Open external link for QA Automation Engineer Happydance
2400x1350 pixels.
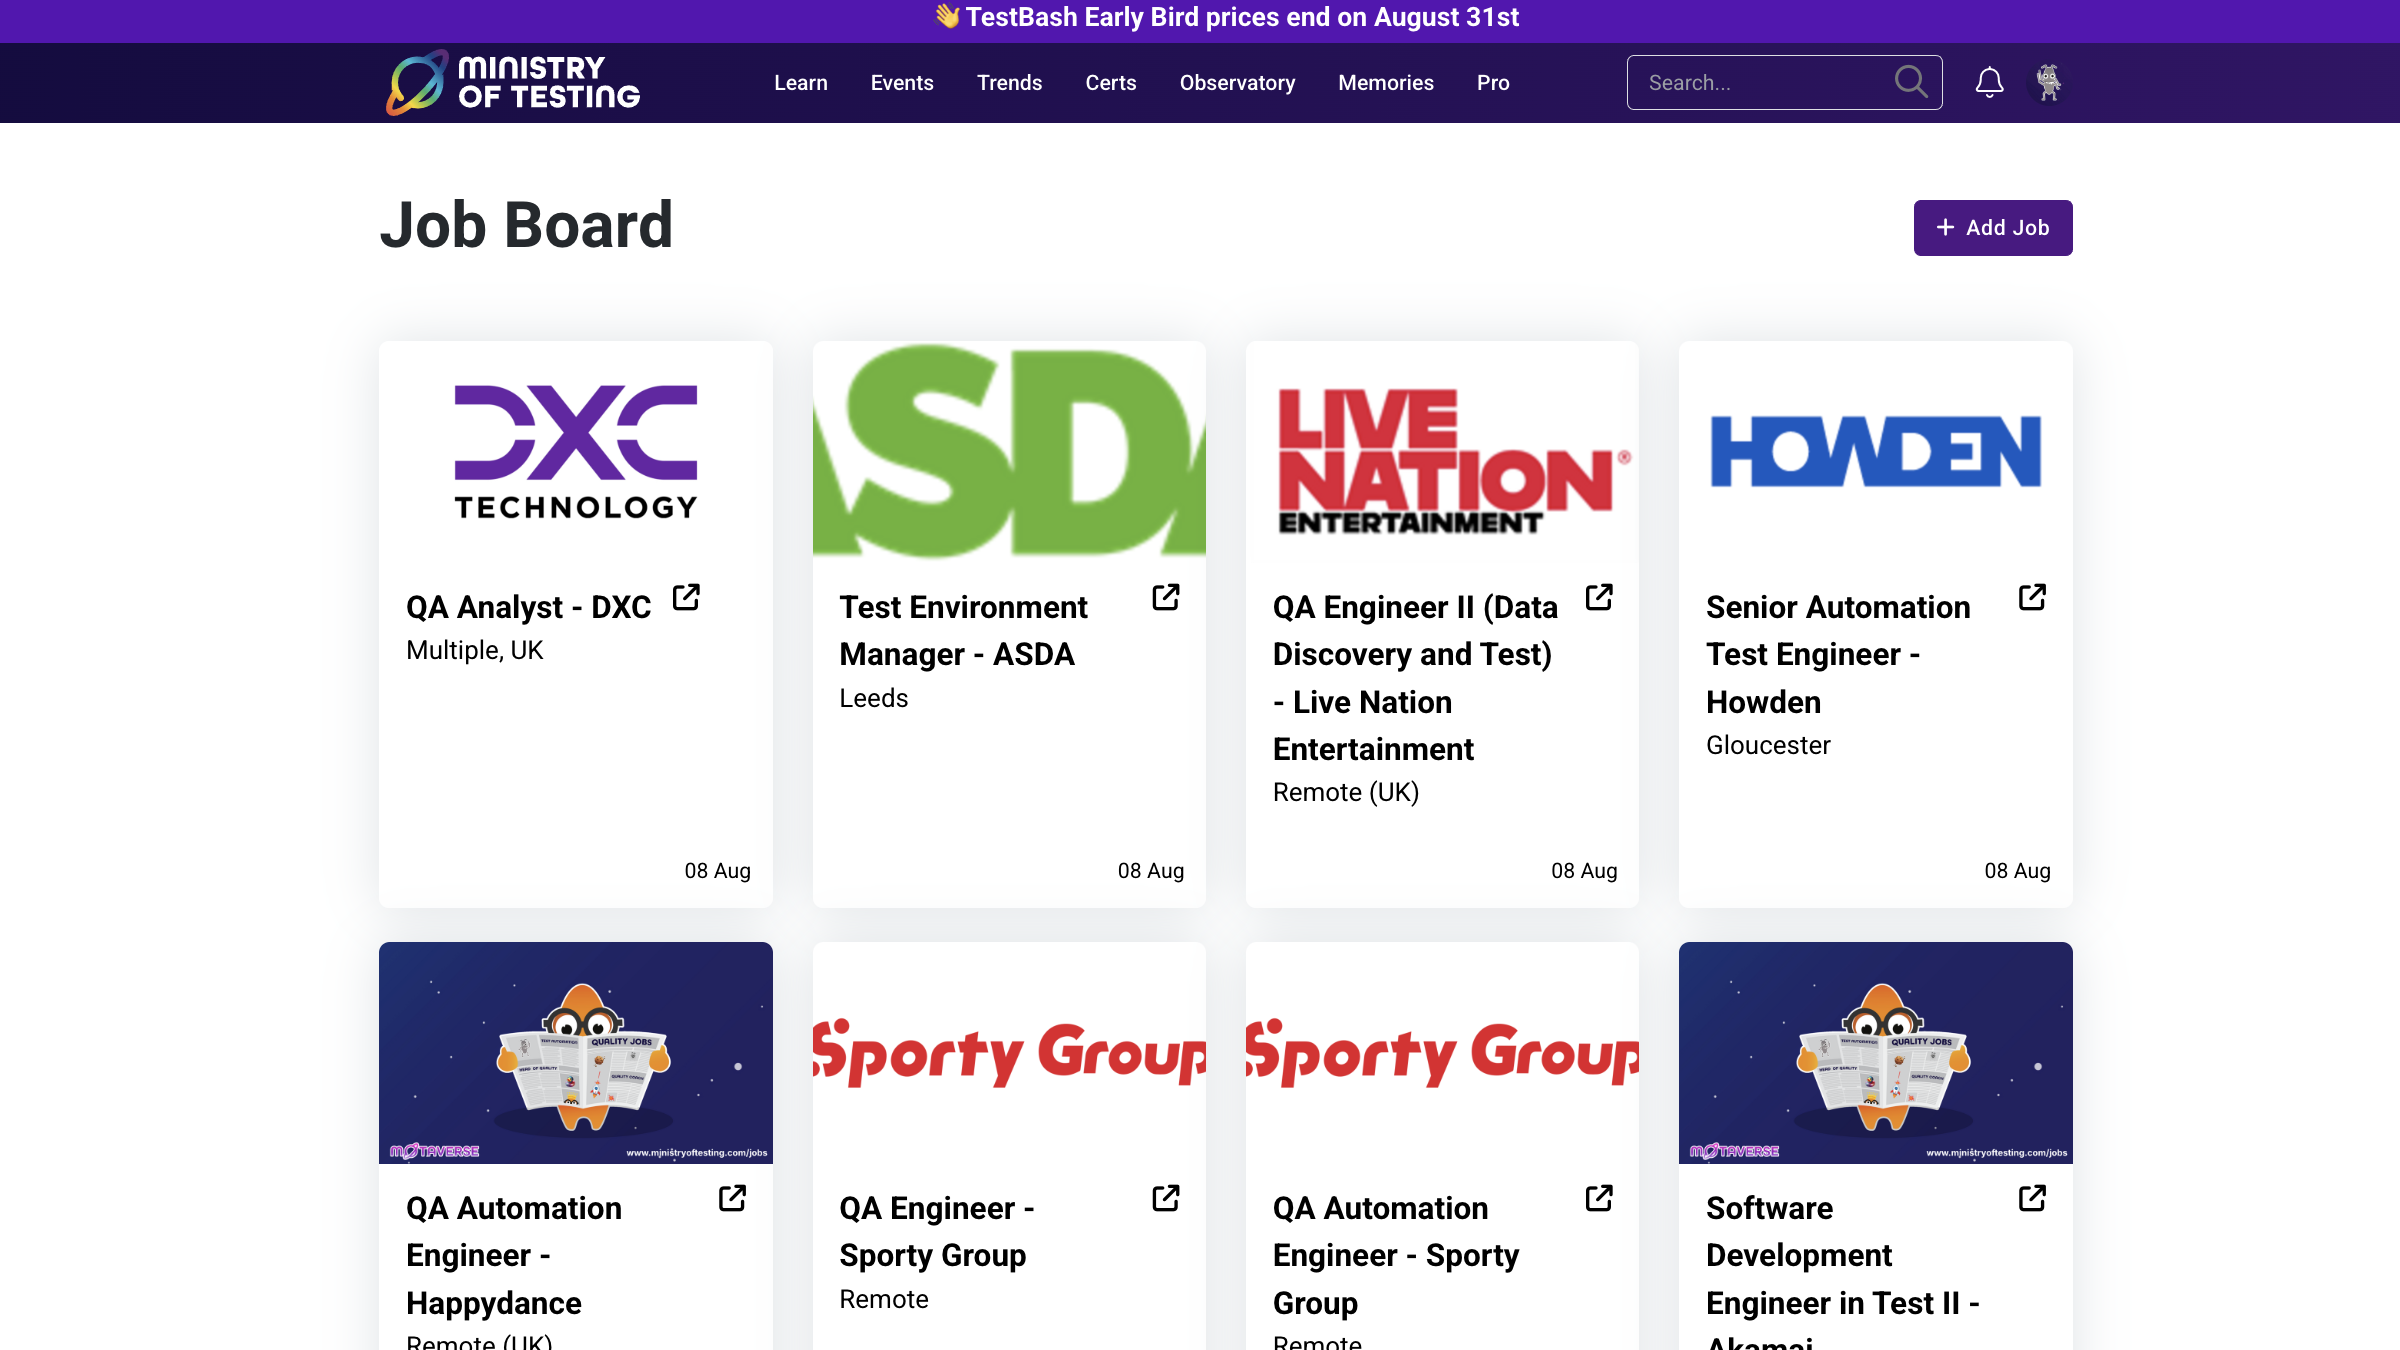click(733, 1198)
